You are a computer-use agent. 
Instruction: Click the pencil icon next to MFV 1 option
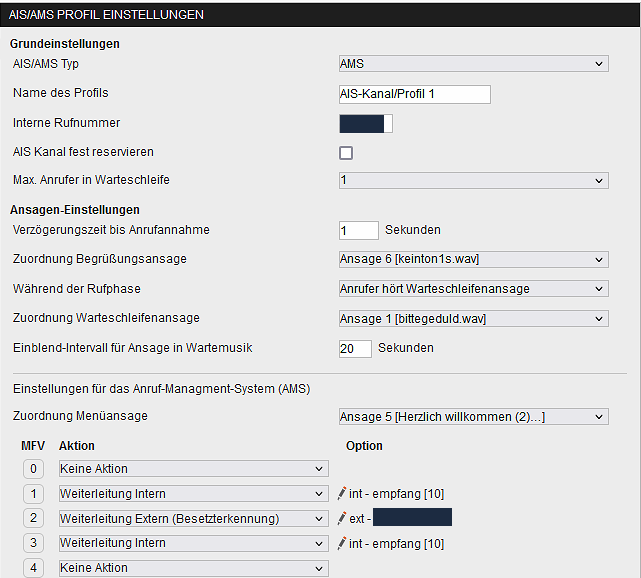(342, 493)
